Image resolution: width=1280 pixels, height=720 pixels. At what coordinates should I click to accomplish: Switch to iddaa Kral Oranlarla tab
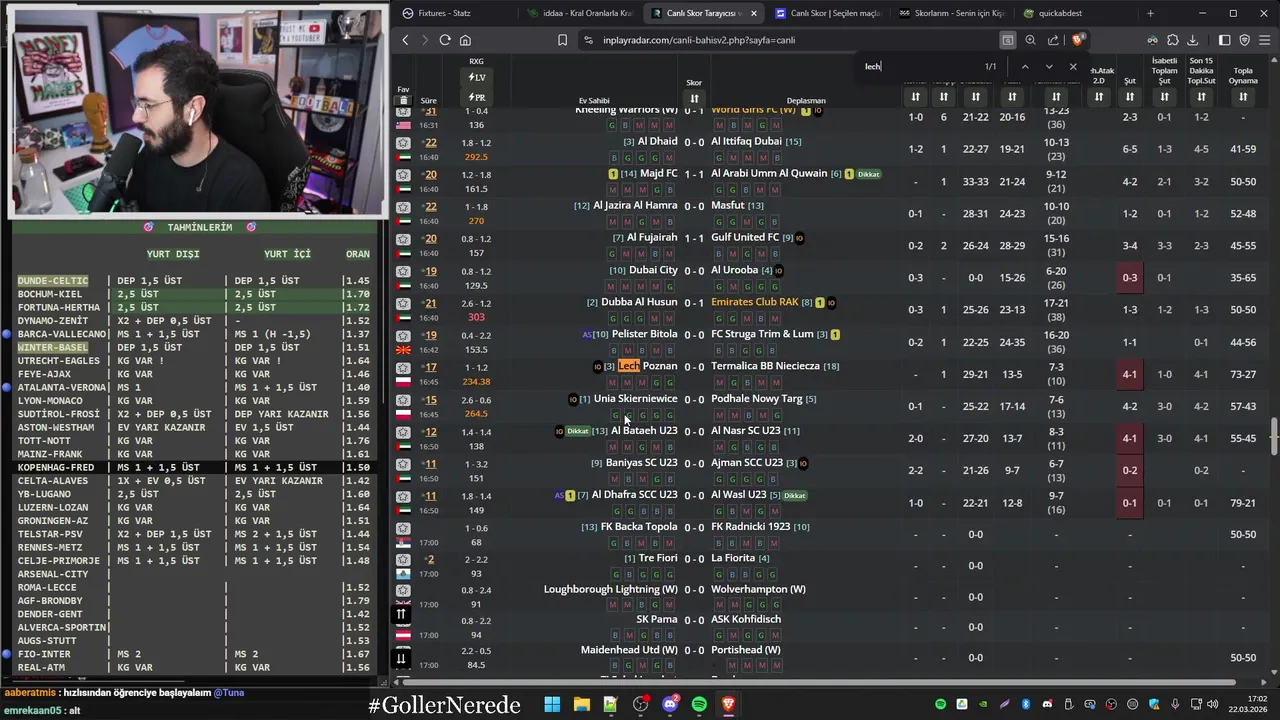pos(580,13)
